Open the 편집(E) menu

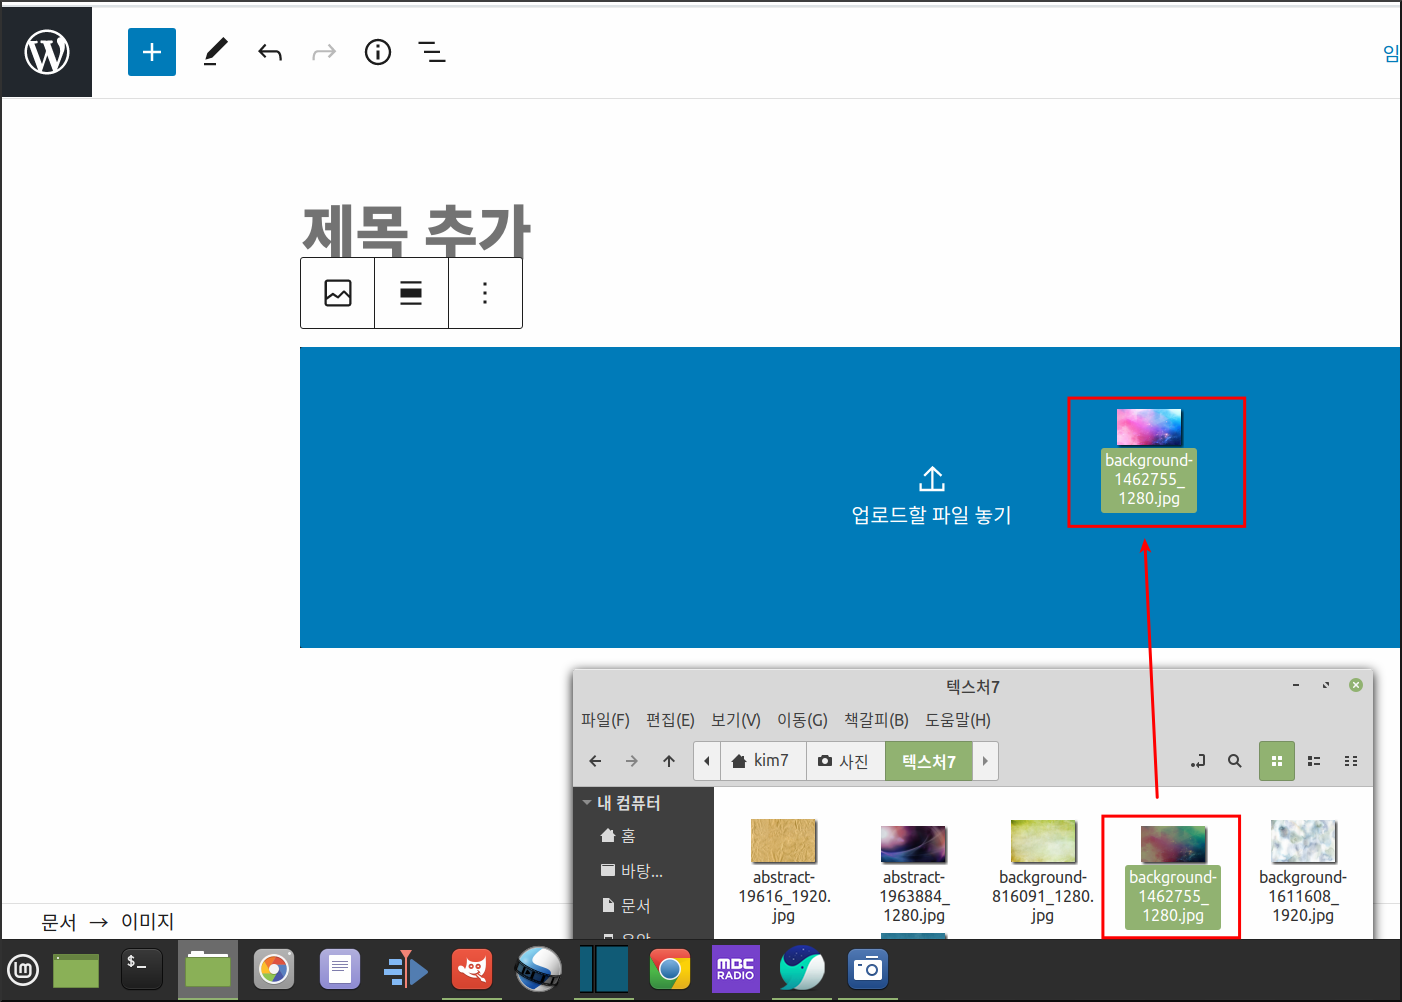(x=670, y=720)
